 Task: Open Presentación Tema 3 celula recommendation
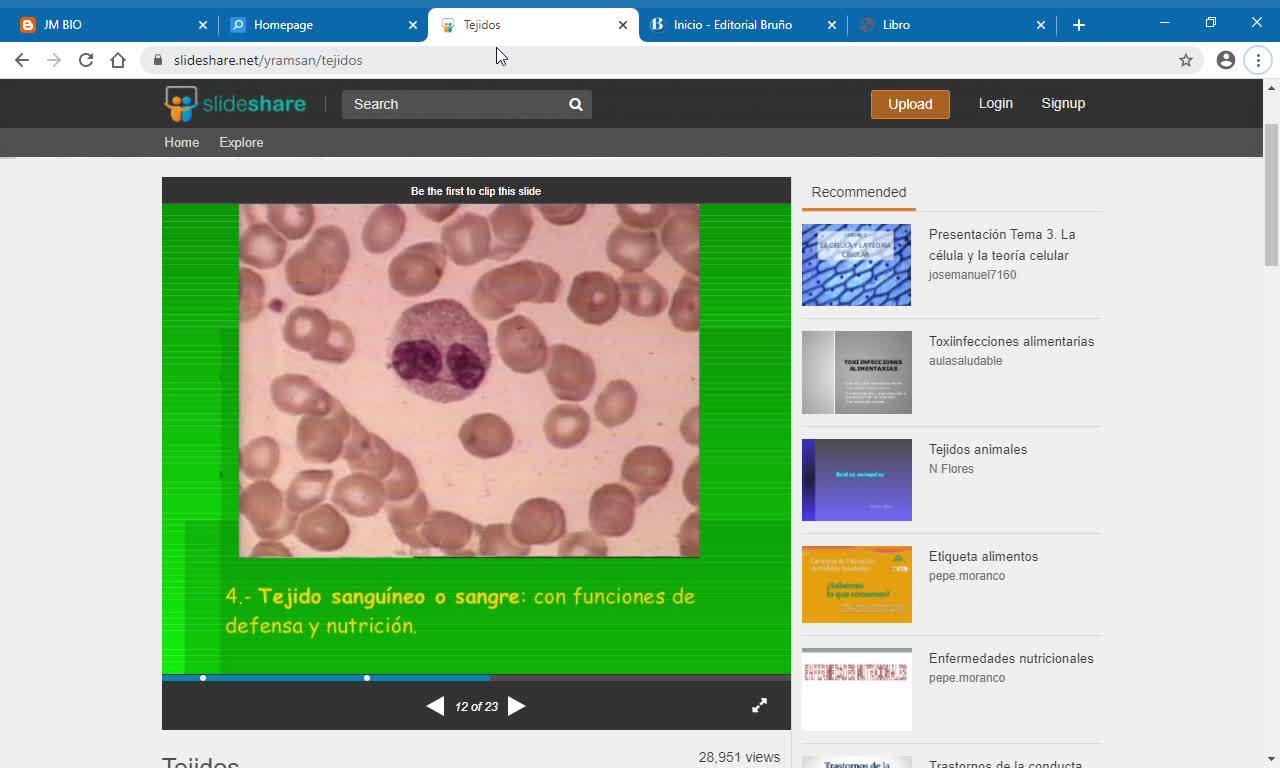(1002, 245)
